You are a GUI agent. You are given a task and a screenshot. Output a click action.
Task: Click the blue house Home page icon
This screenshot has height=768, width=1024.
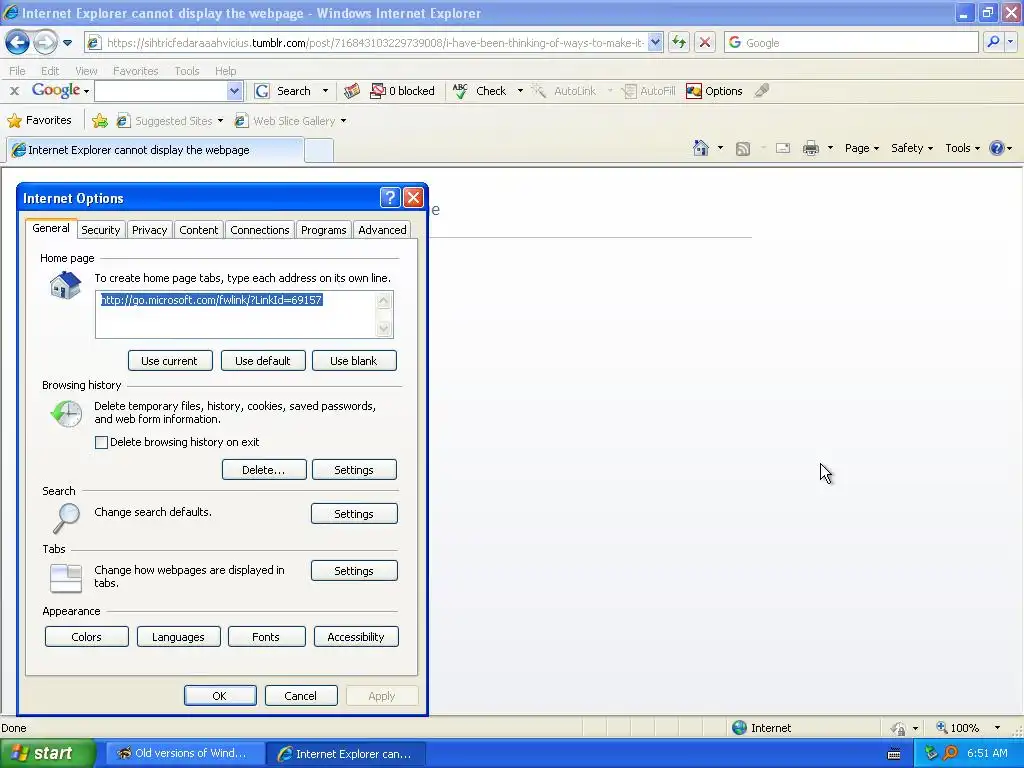click(65, 285)
